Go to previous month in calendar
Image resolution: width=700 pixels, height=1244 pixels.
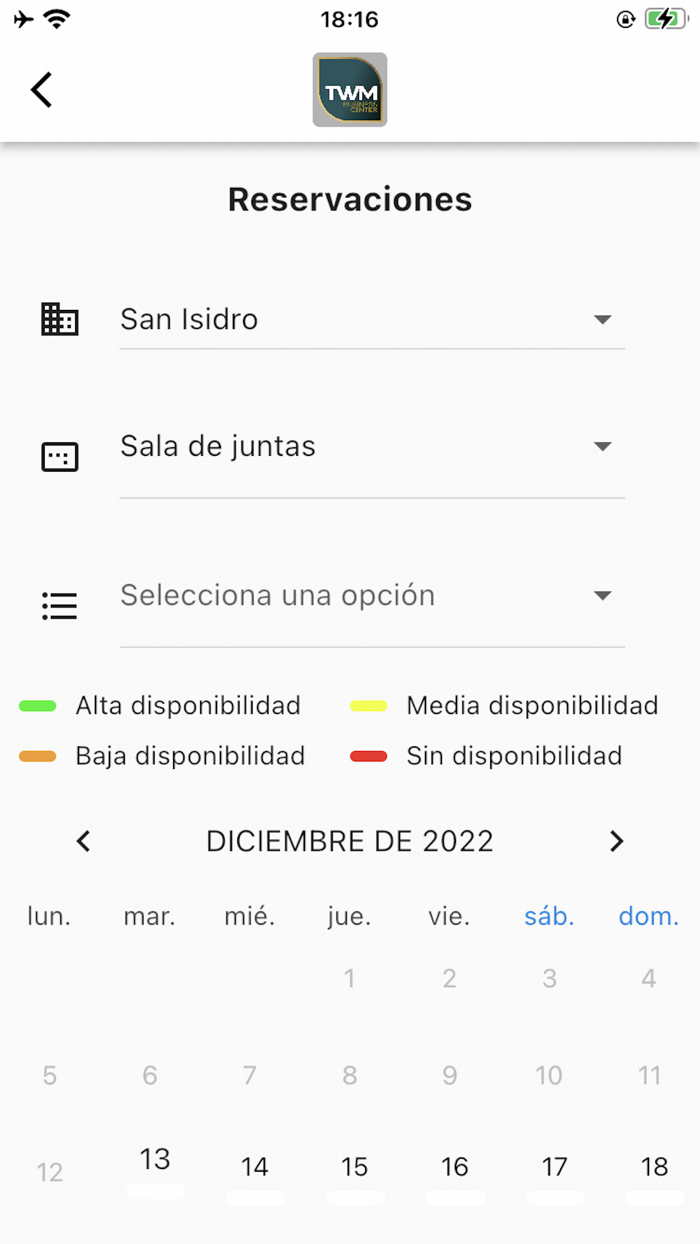(84, 842)
